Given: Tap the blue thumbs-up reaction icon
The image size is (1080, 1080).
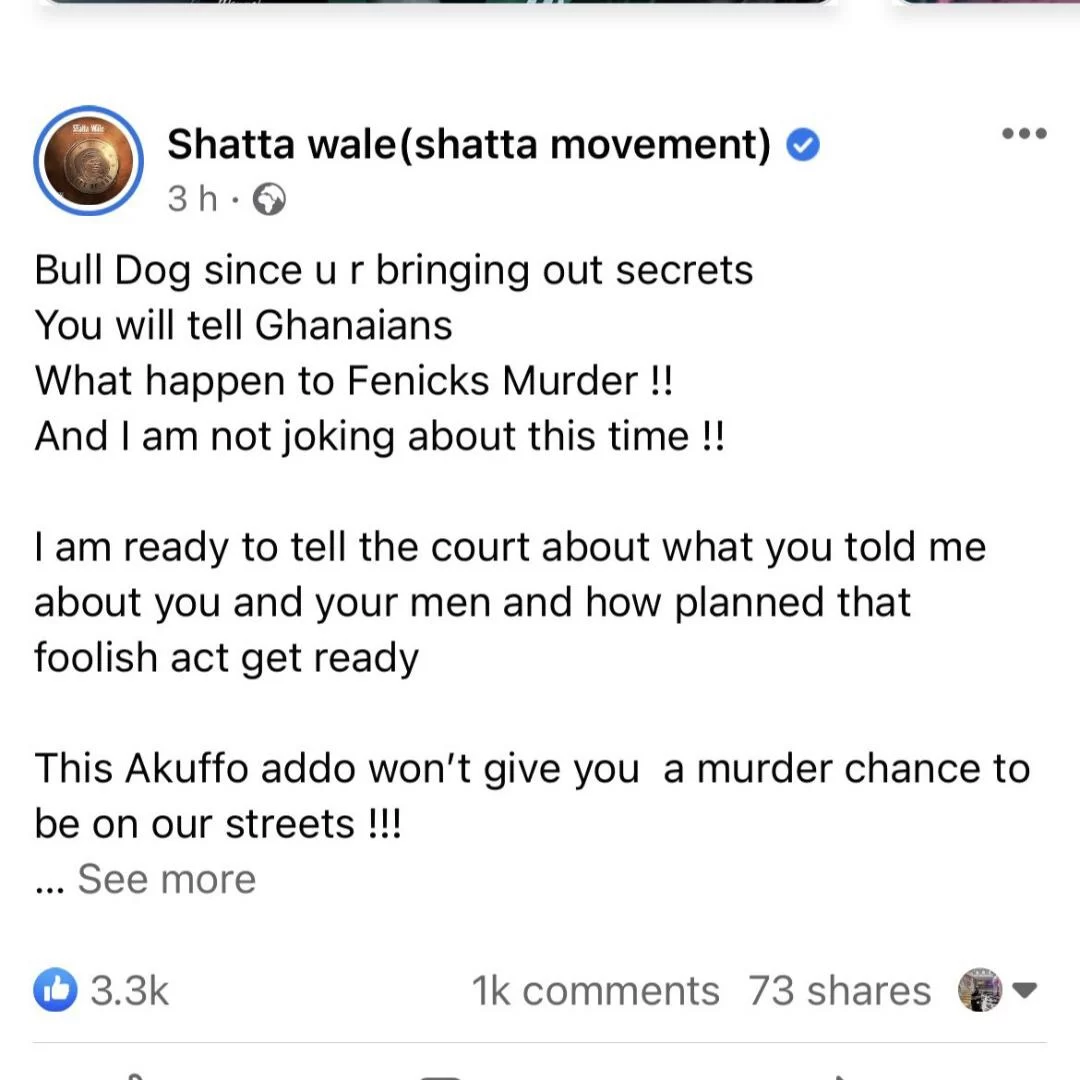Looking at the screenshot, I should 55,990.
